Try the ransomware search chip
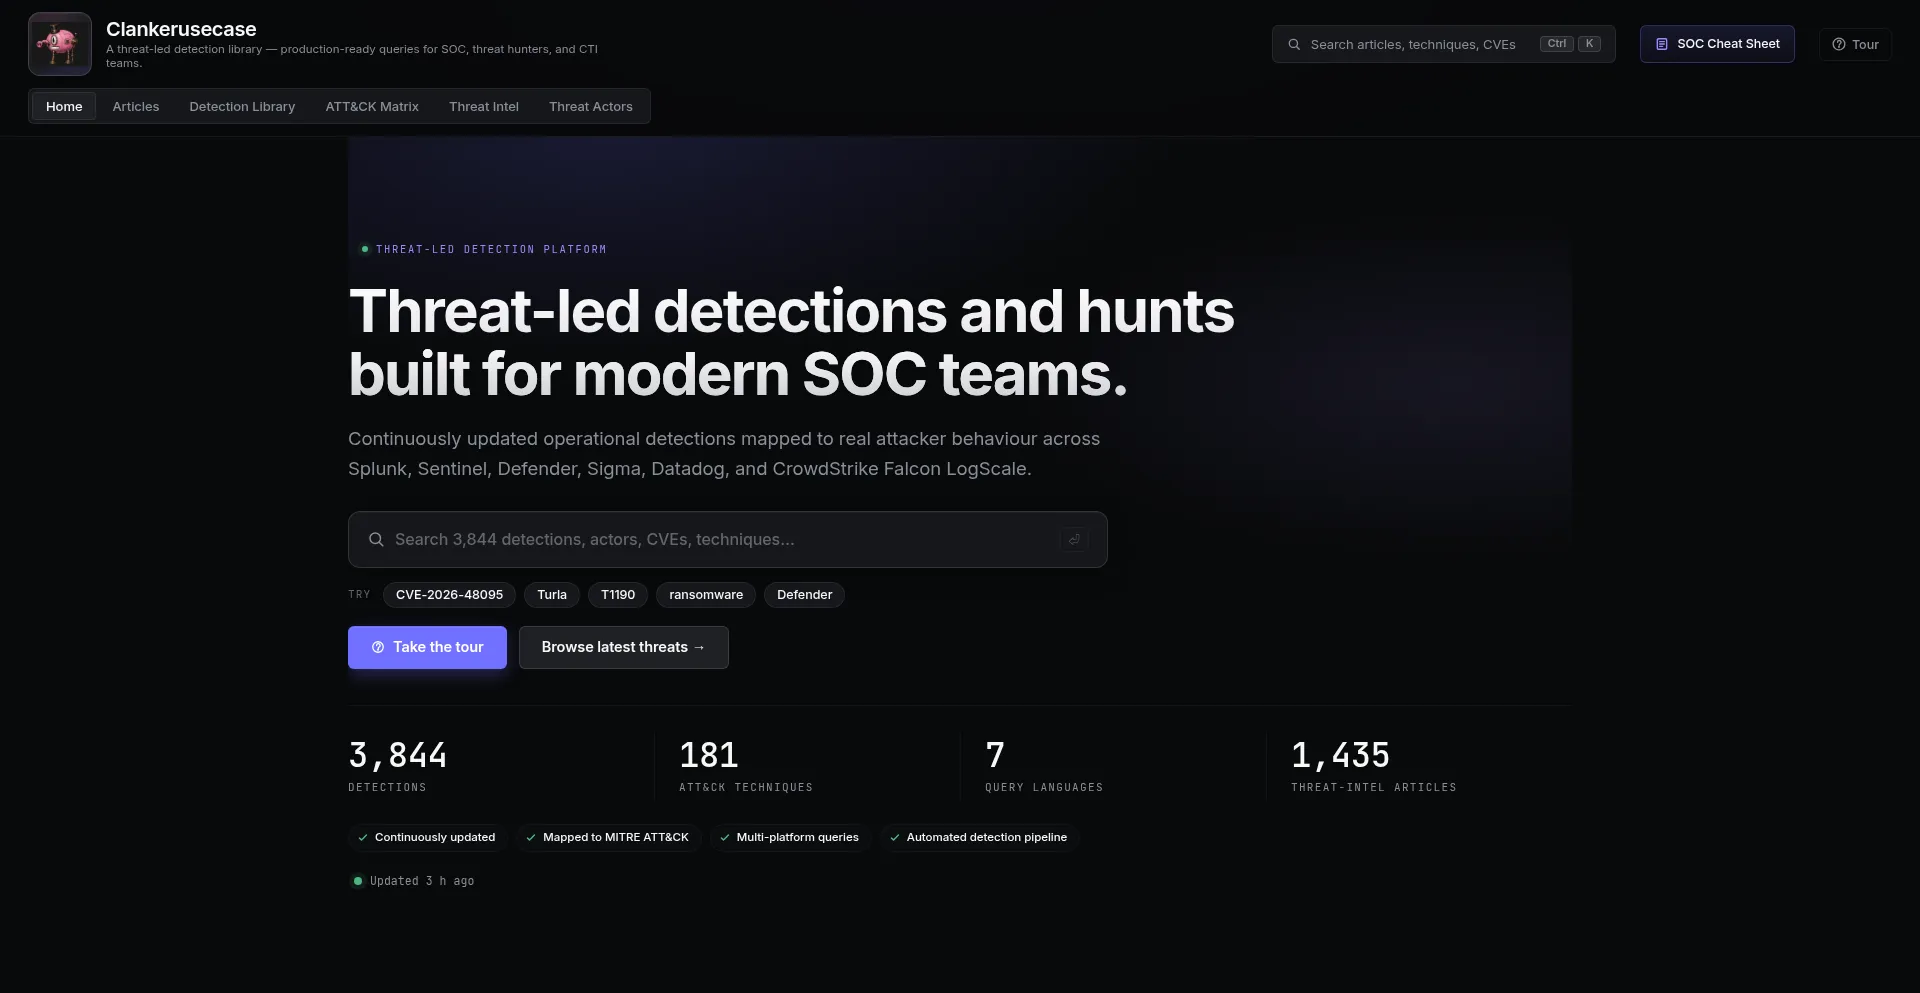Screen dimensions: 1920x993 (x=706, y=595)
